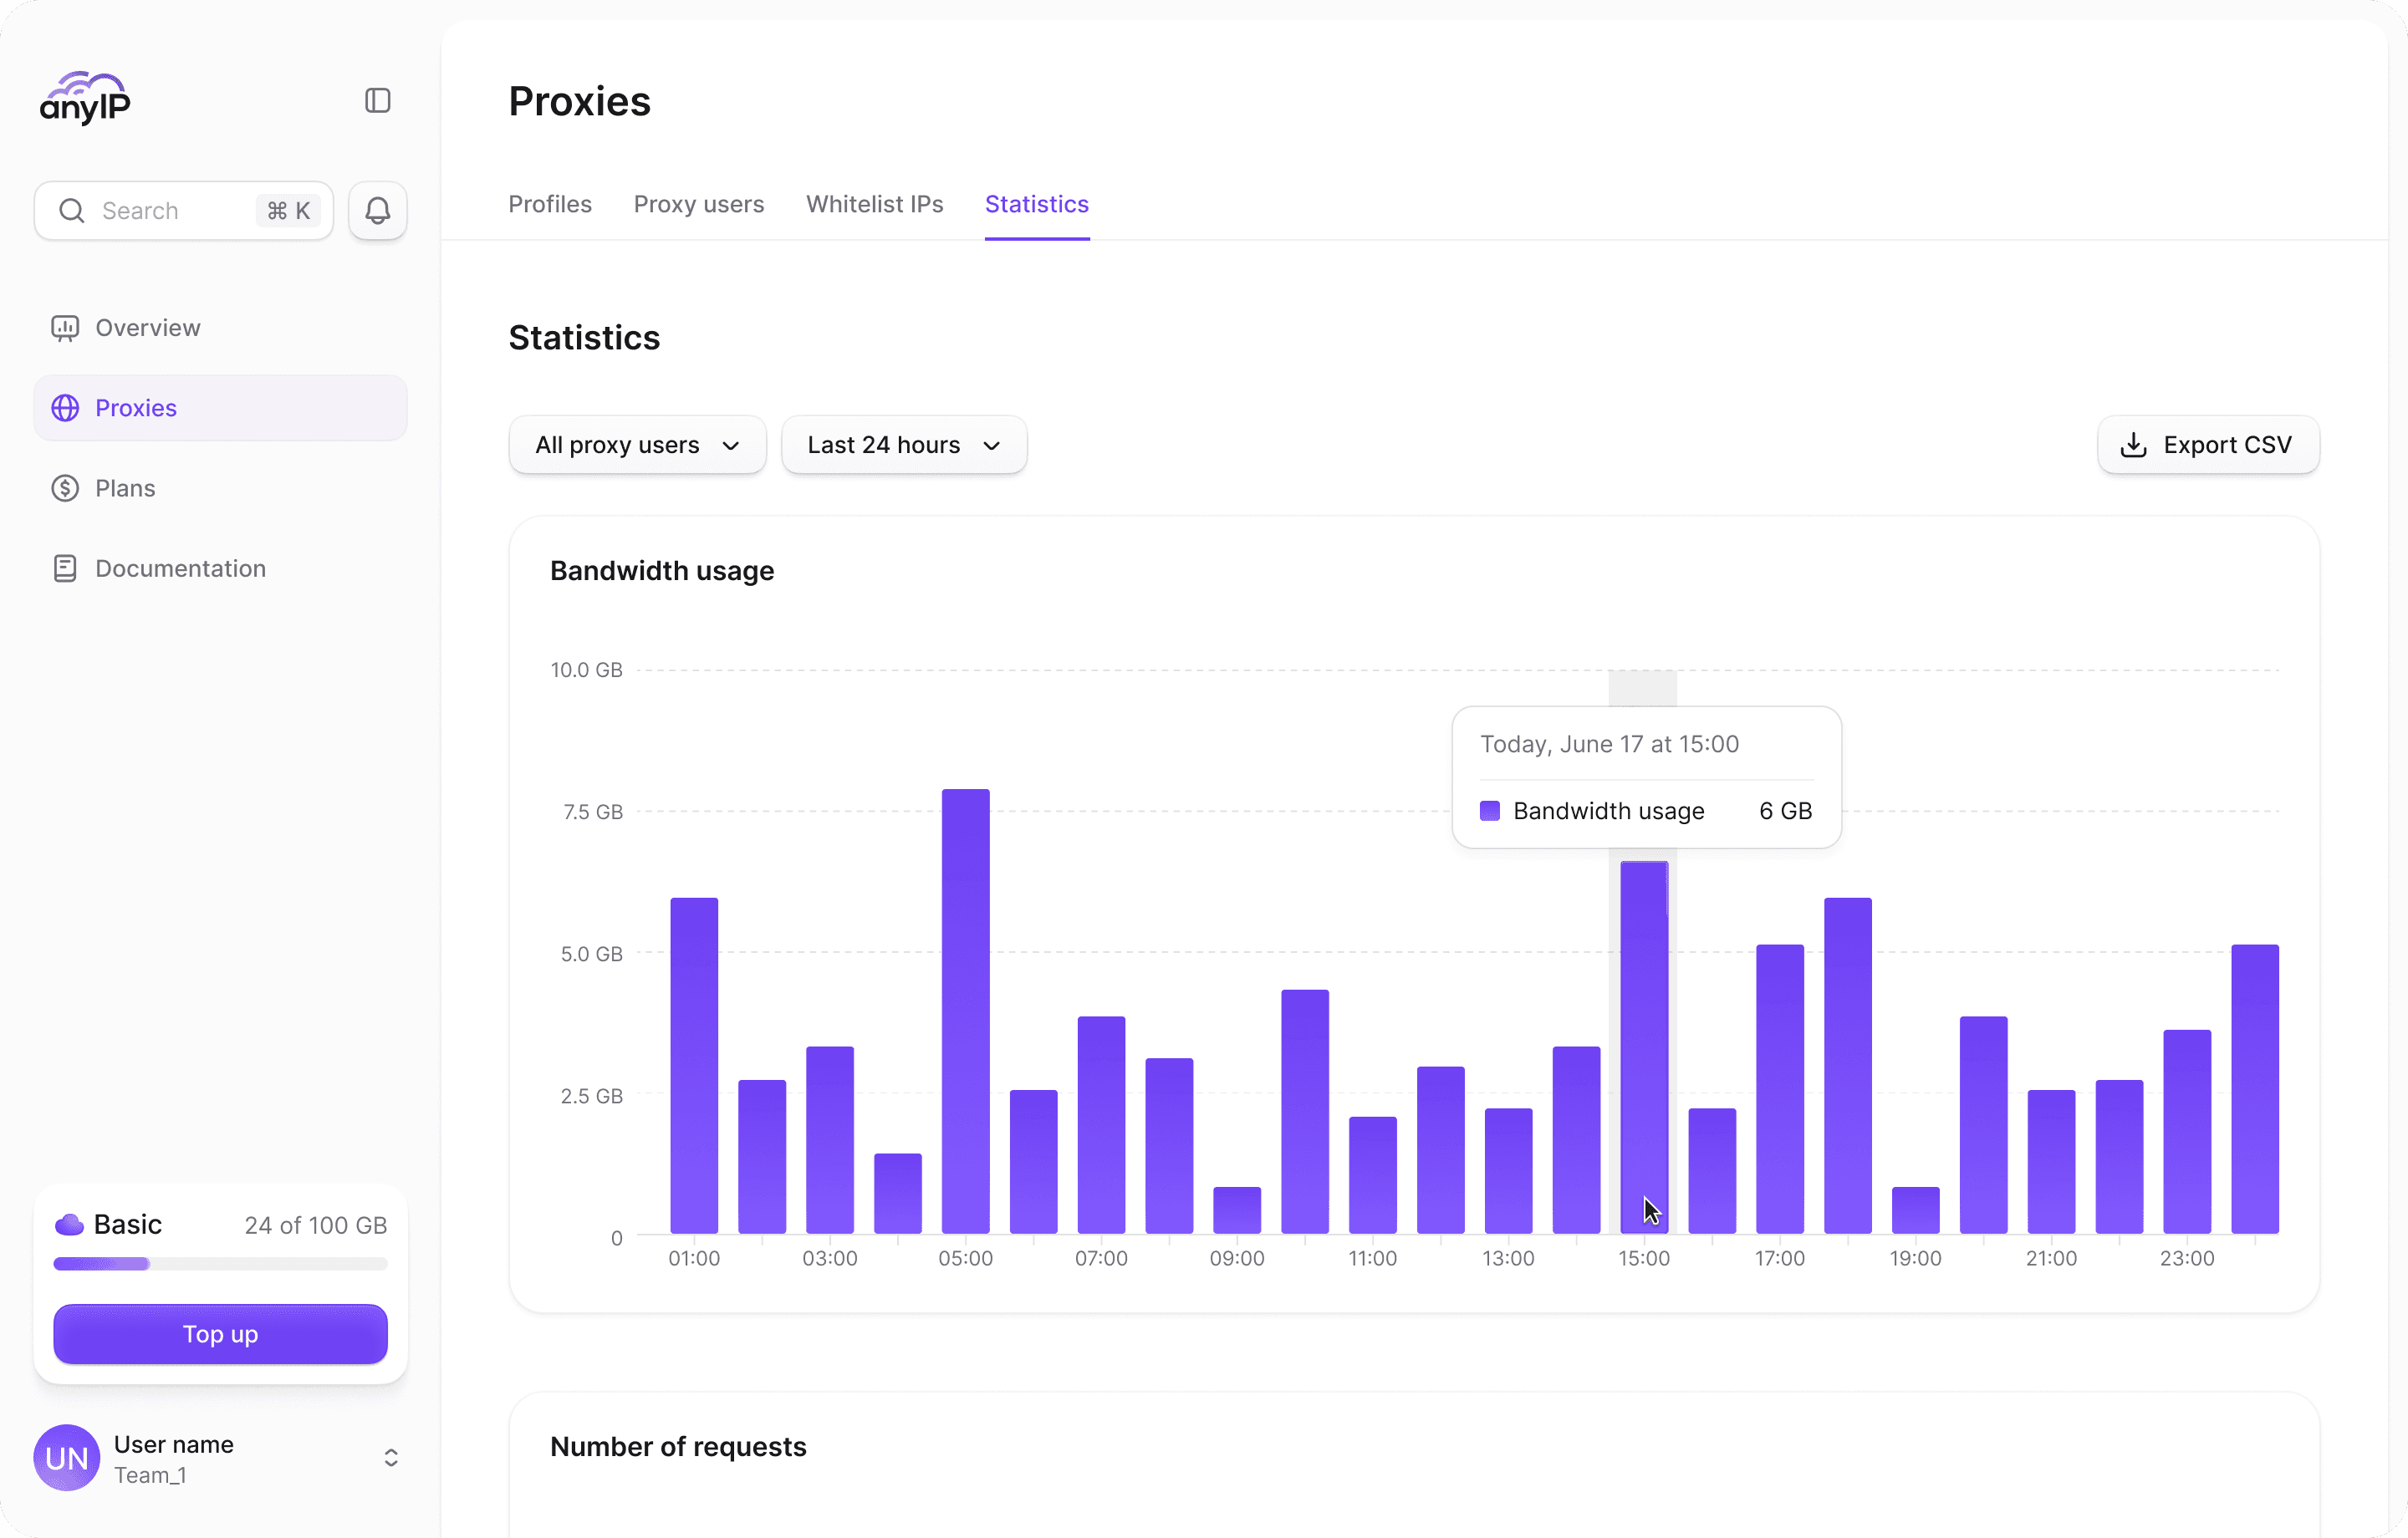
Task: Click the Export CSV button
Action: [x=2207, y=445]
